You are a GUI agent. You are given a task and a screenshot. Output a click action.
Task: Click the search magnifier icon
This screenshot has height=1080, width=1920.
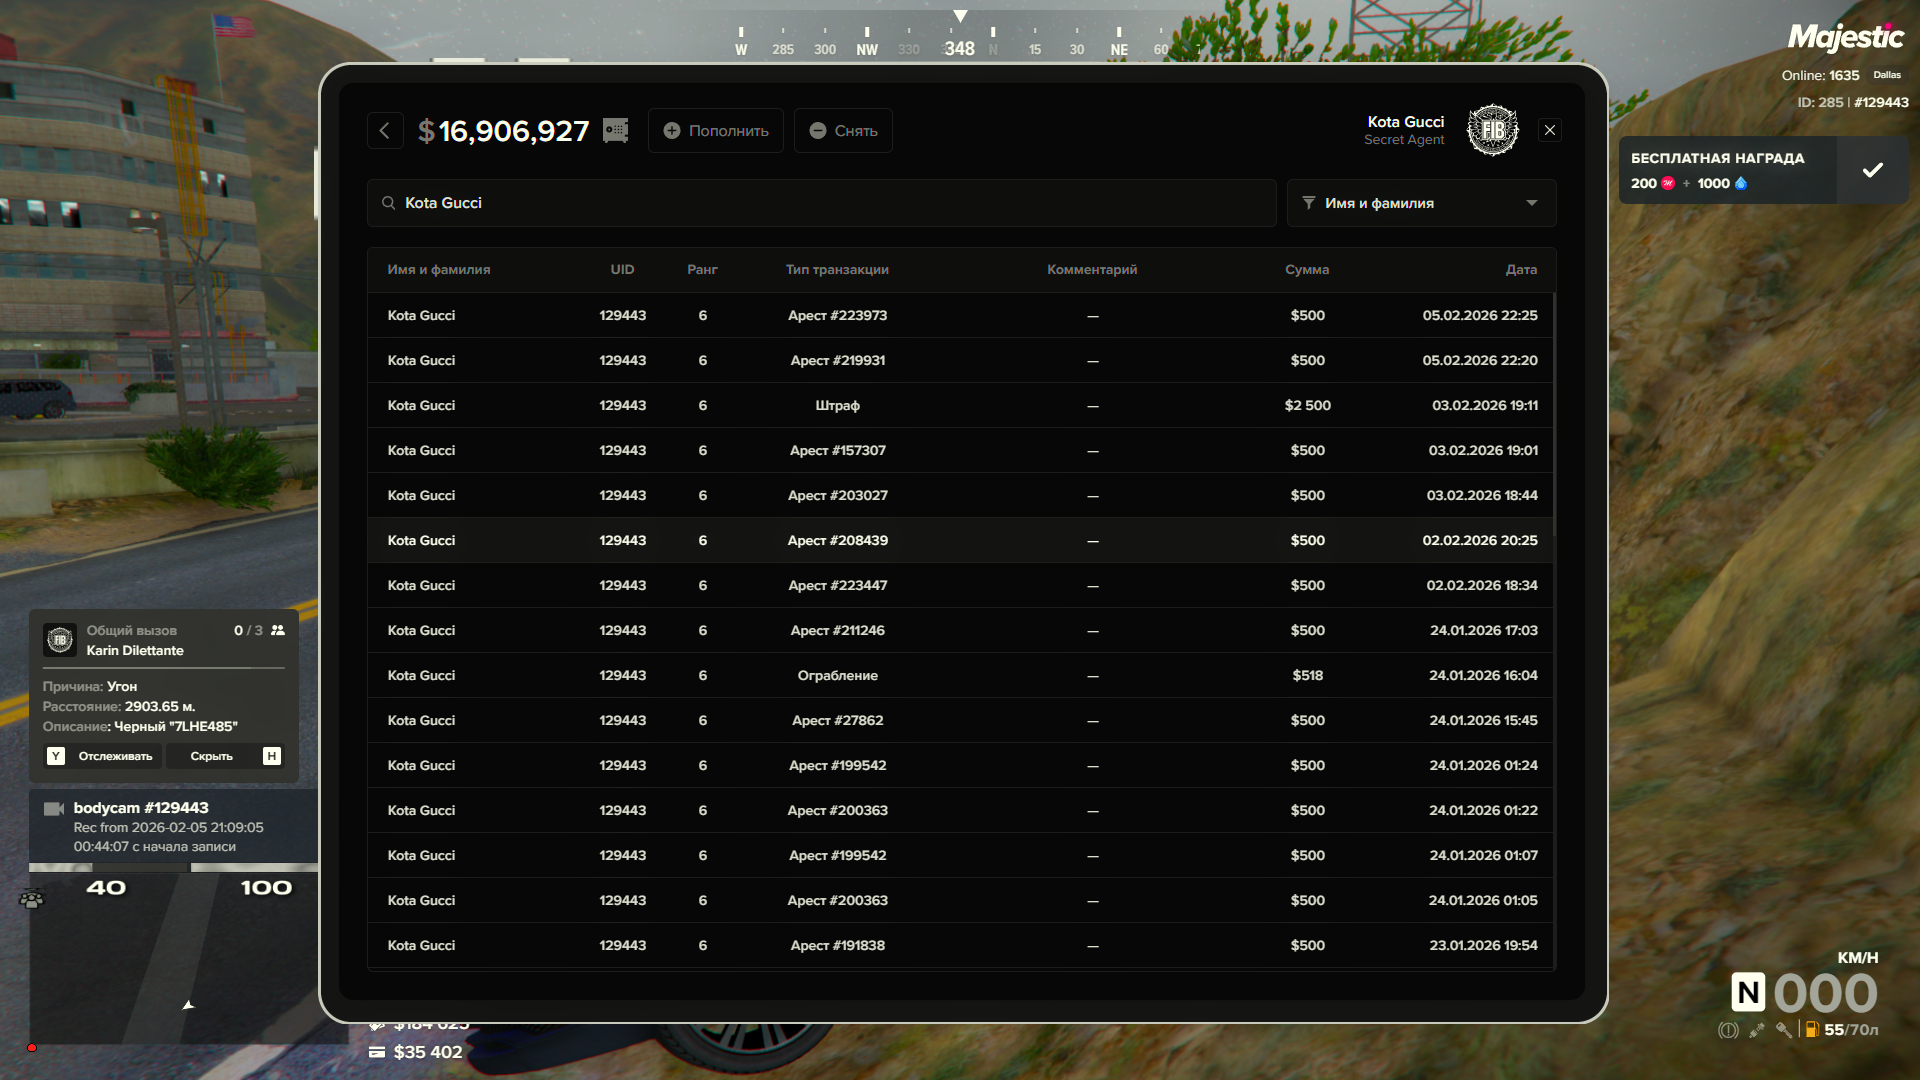(388, 203)
